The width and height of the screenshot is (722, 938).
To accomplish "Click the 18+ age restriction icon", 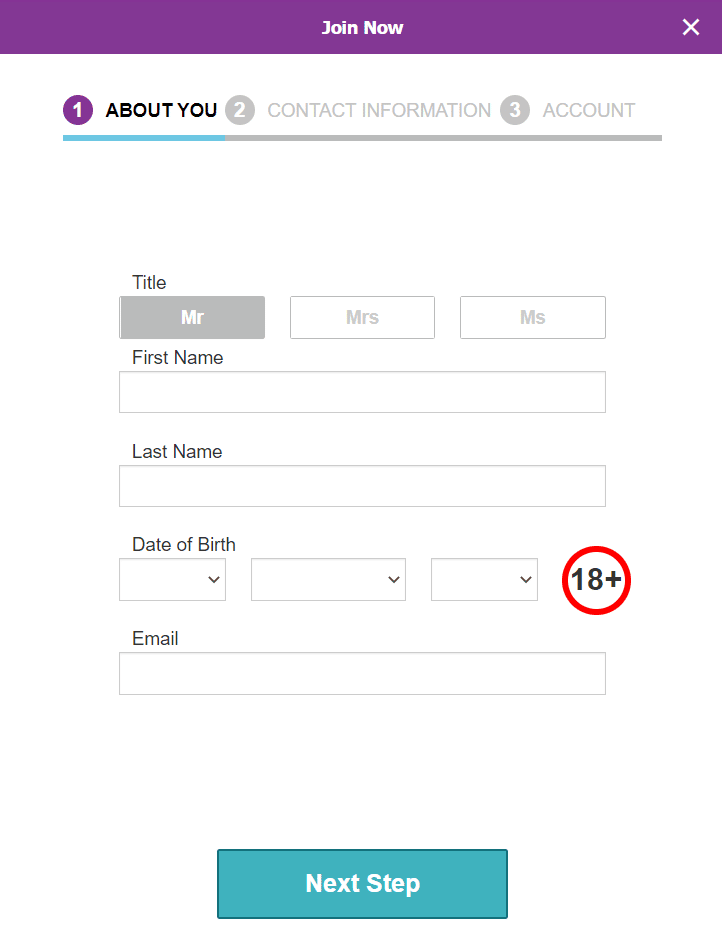I will [596, 580].
